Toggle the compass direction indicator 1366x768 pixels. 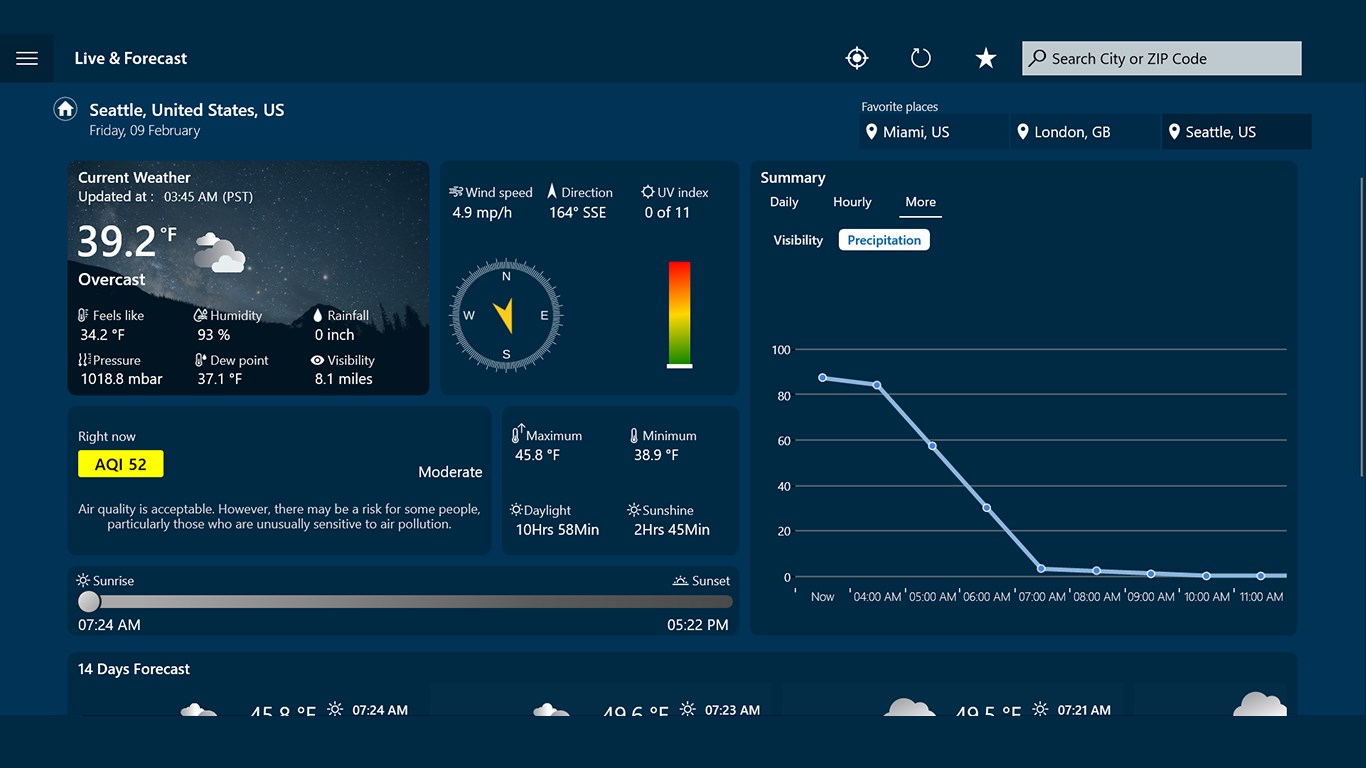(x=505, y=315)
